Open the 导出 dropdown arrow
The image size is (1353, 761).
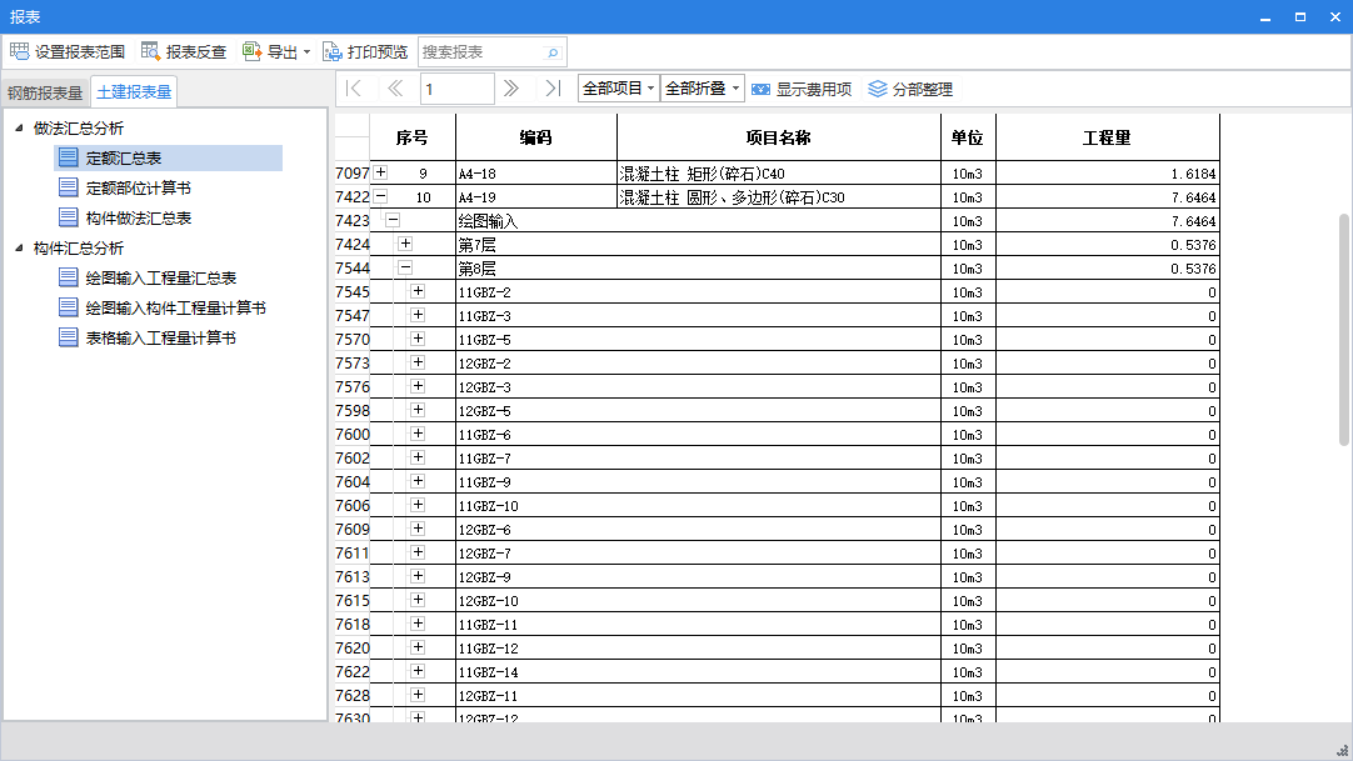(307, 52)
